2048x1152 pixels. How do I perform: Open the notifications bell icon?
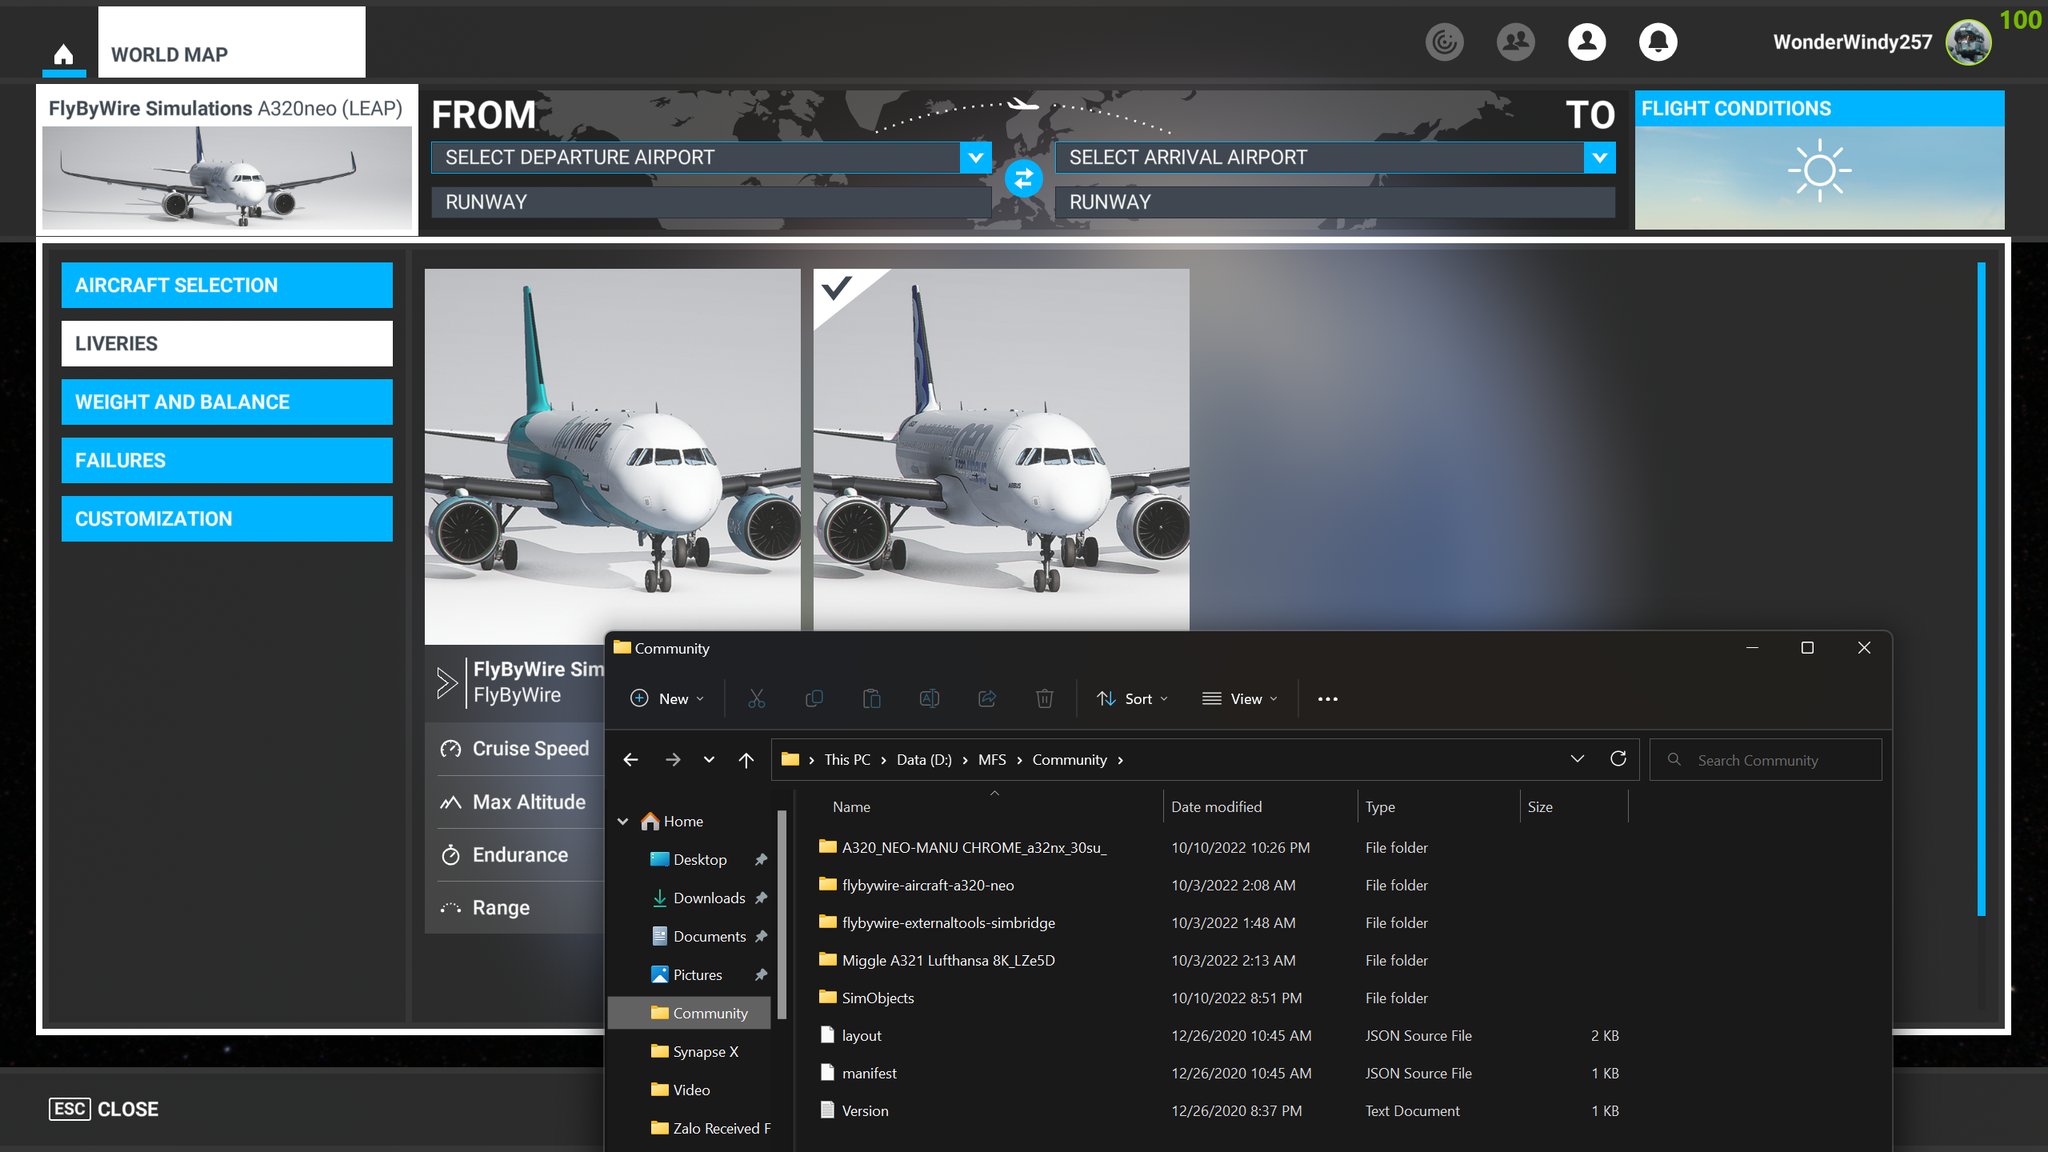(1658, 42)
